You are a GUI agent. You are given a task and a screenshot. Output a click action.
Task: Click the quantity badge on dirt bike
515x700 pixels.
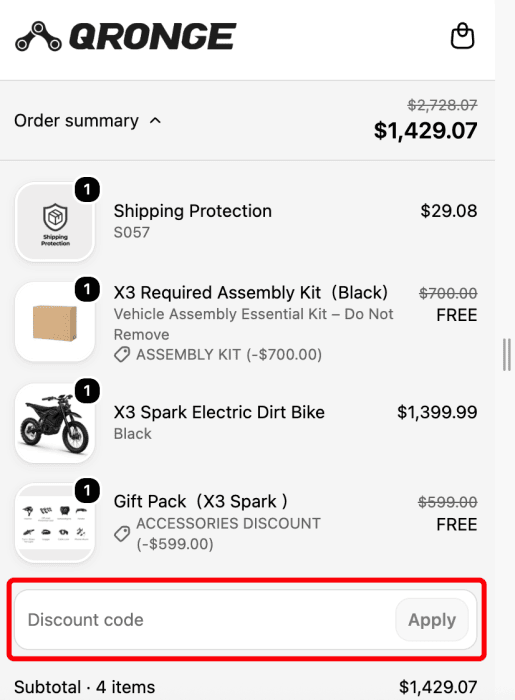(87, 391)
